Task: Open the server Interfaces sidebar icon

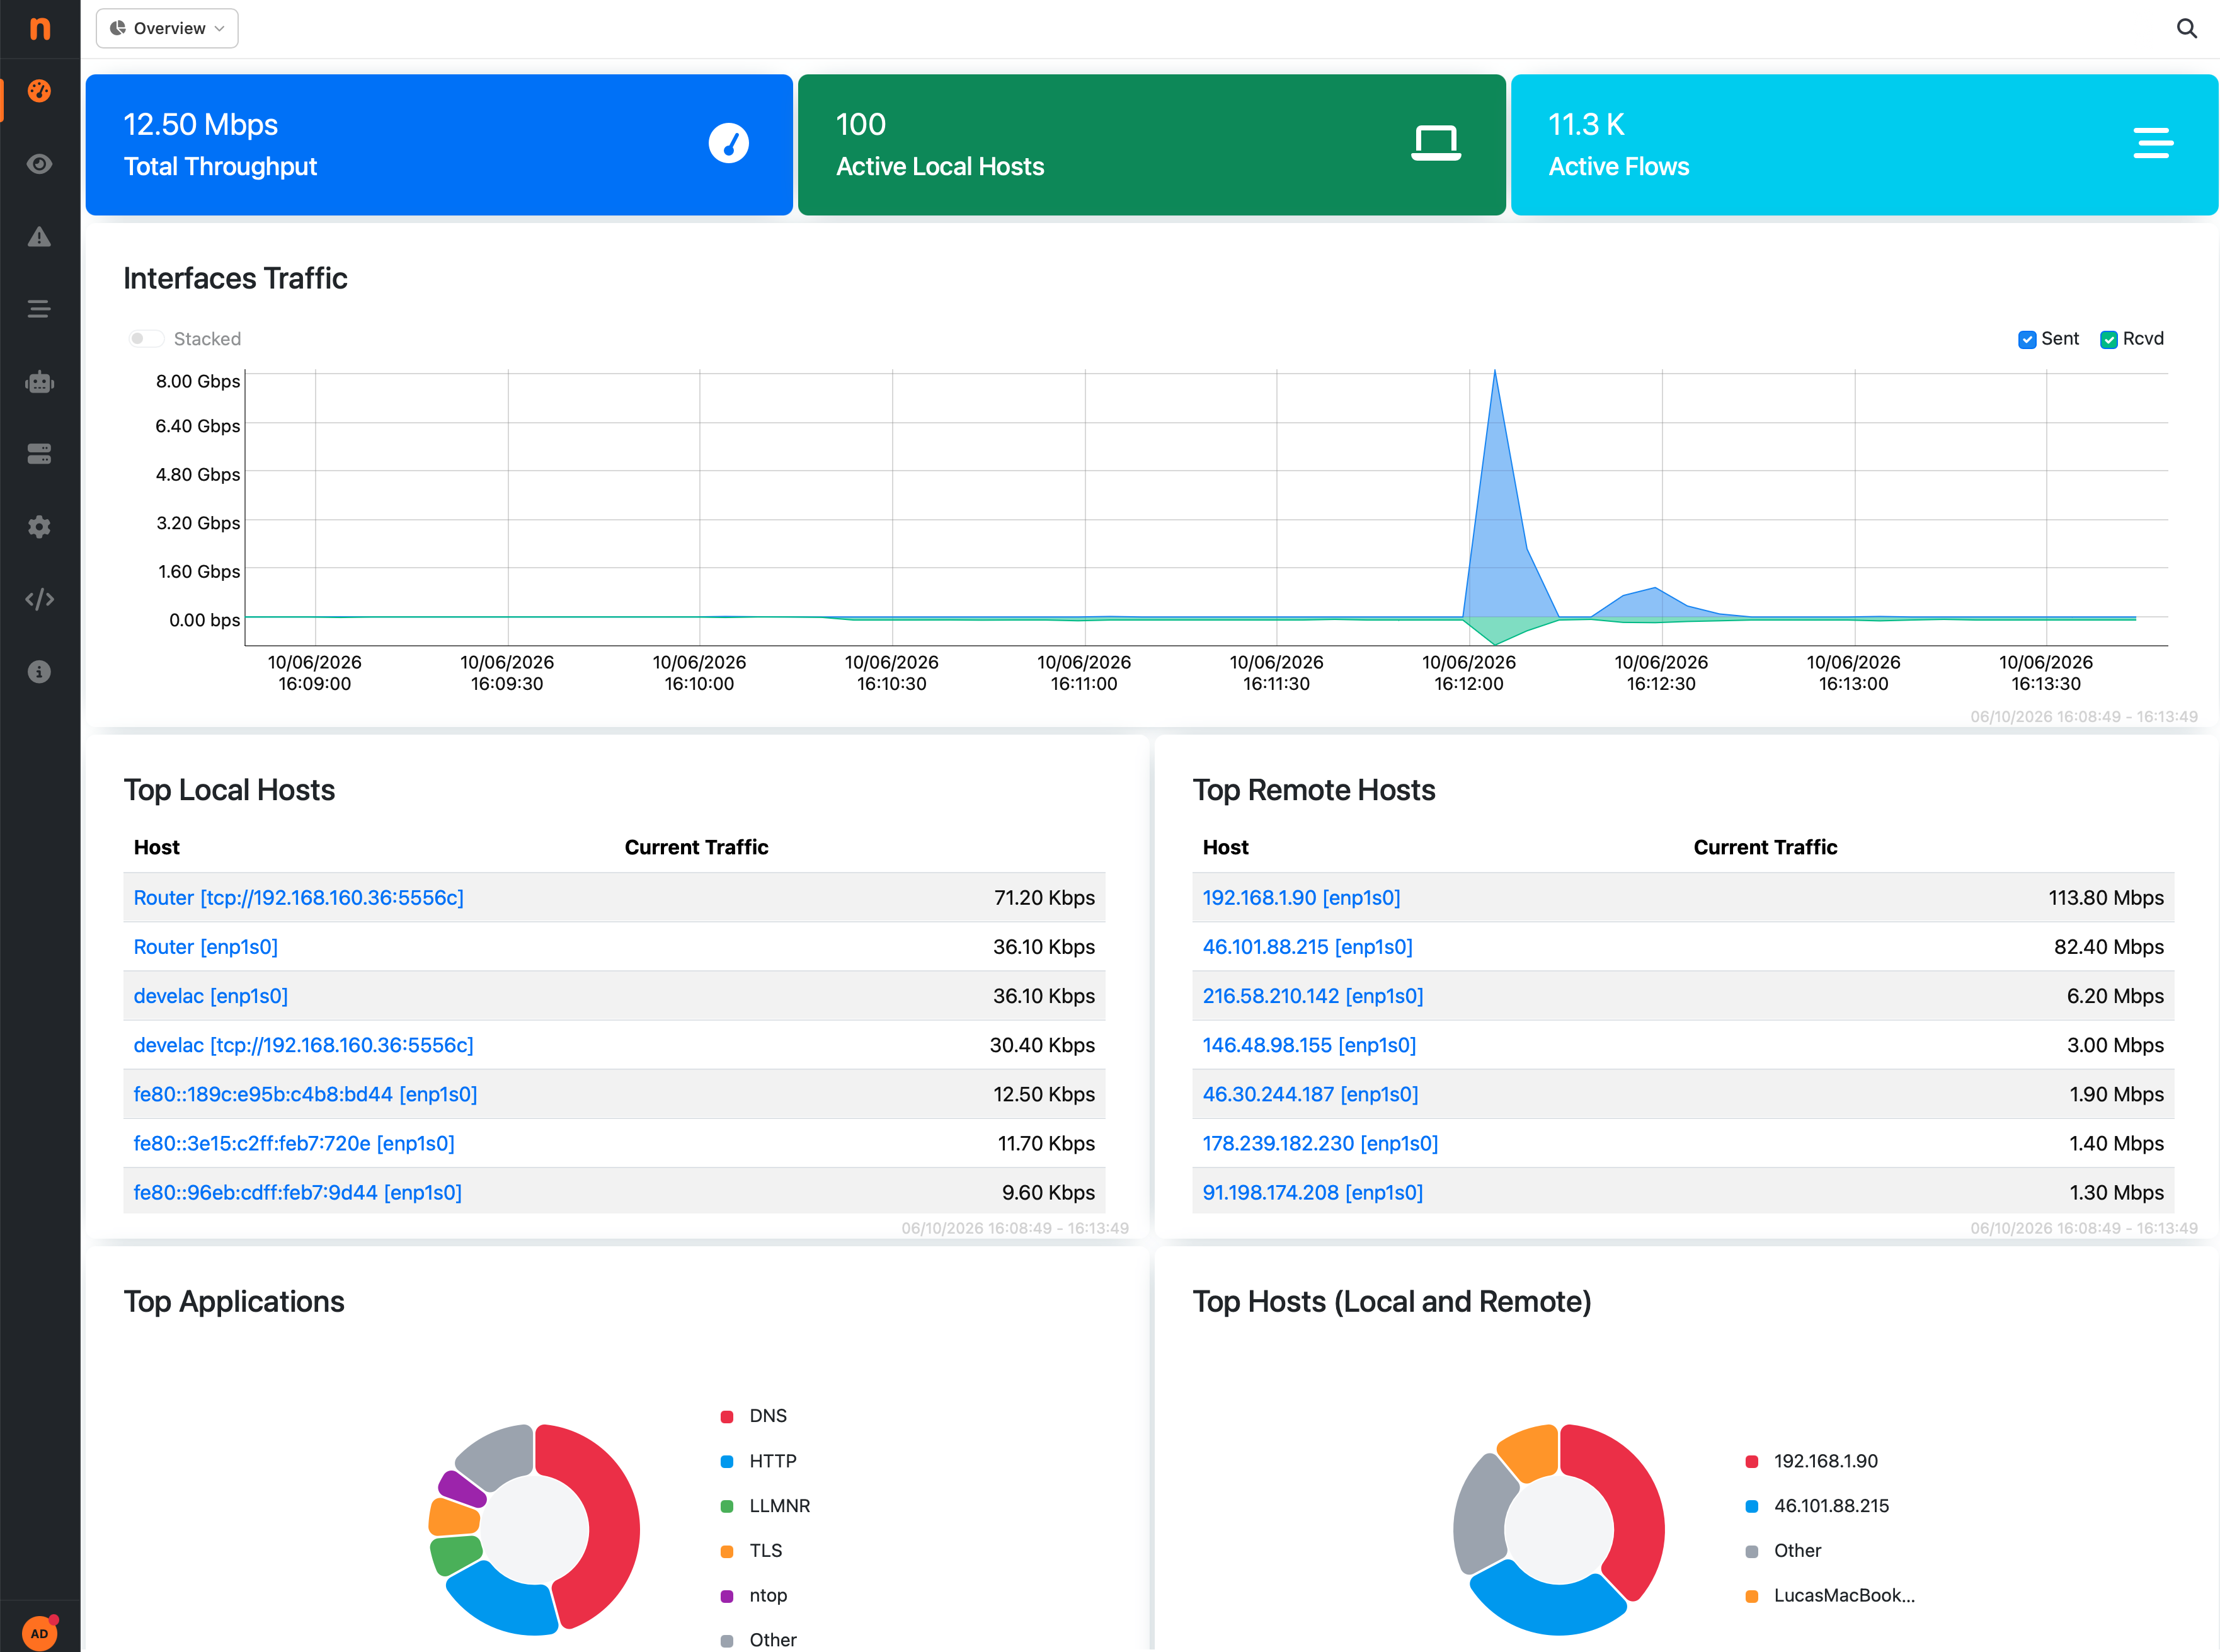Action: (39, 454)
